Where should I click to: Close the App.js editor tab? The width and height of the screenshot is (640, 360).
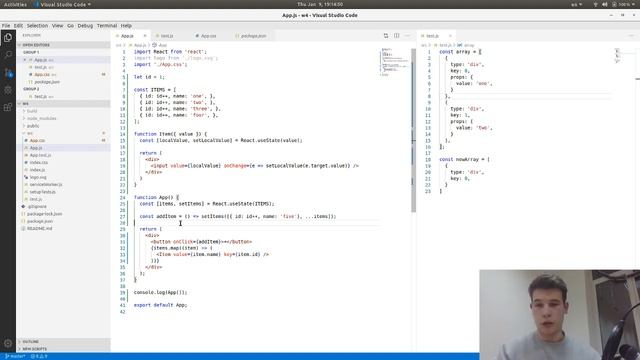point(144,36)
